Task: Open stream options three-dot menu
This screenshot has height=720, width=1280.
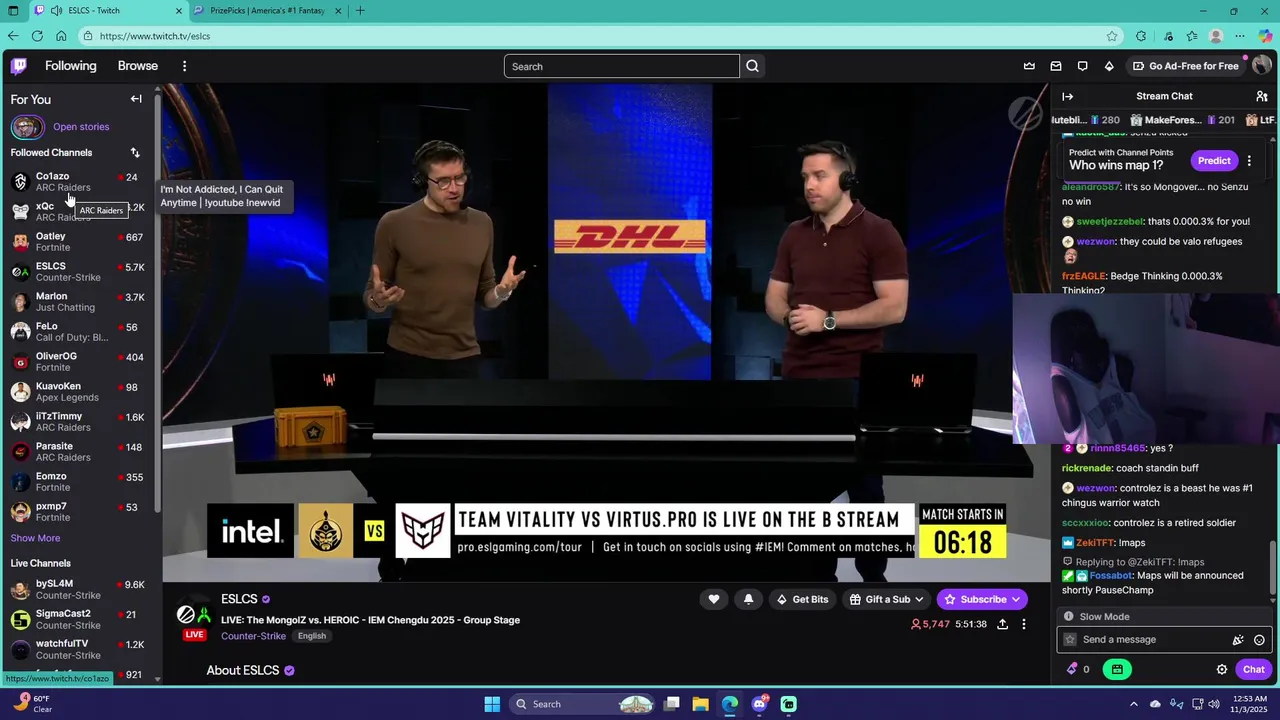Action: click(1024, 624)
